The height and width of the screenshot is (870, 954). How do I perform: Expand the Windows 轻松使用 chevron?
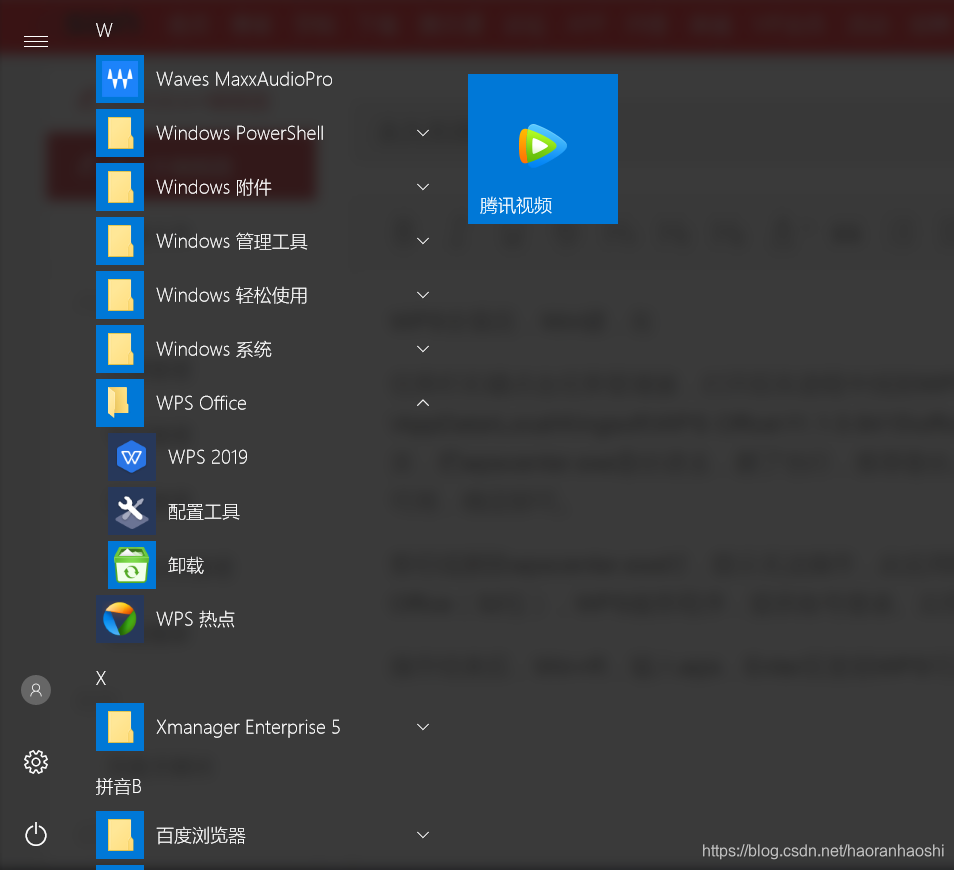click(423, 295)
